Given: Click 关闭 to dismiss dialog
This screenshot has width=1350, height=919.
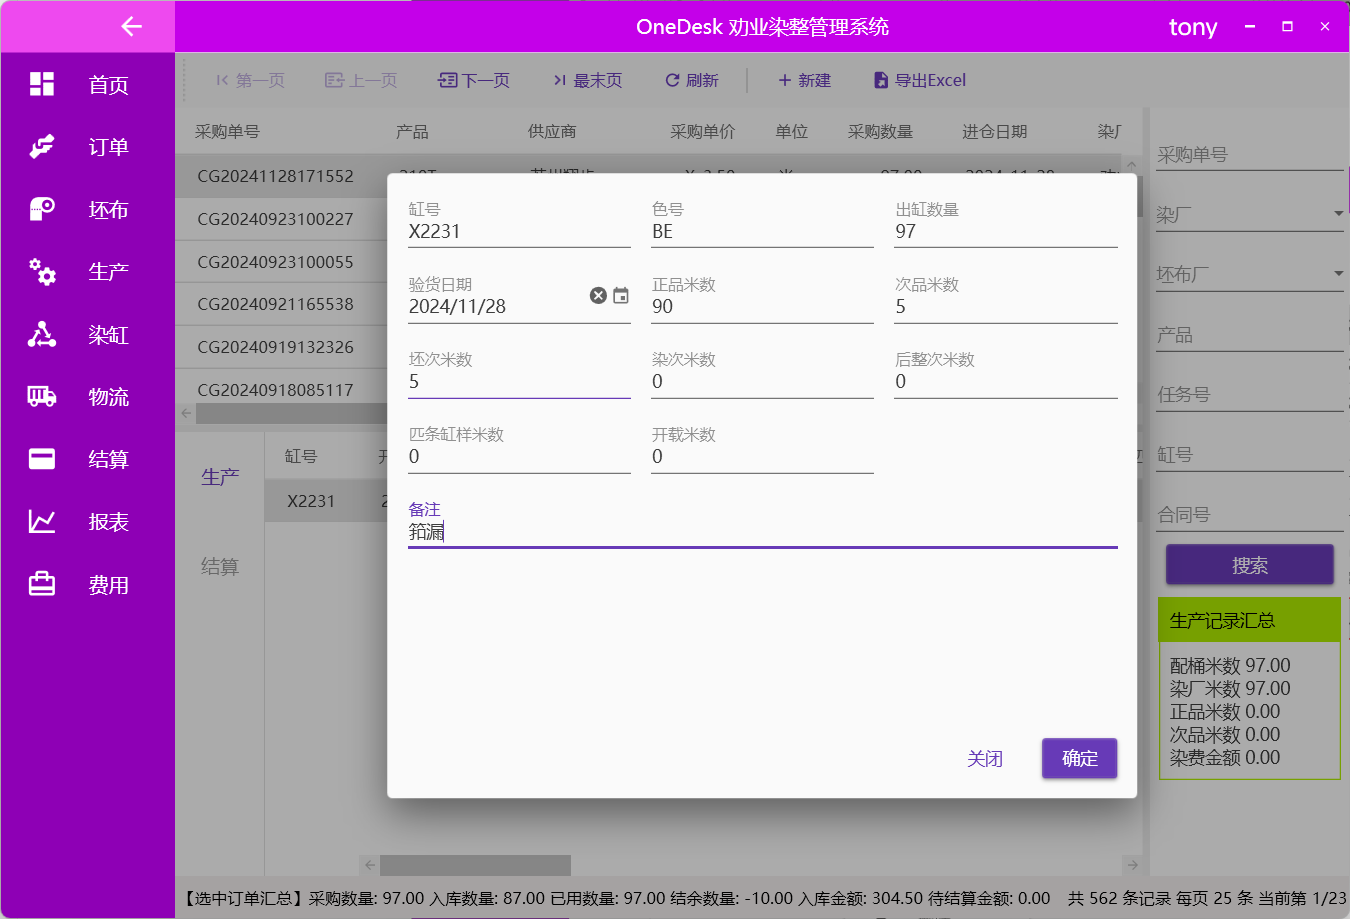Looking at the screenshot, I should (984, 759).
